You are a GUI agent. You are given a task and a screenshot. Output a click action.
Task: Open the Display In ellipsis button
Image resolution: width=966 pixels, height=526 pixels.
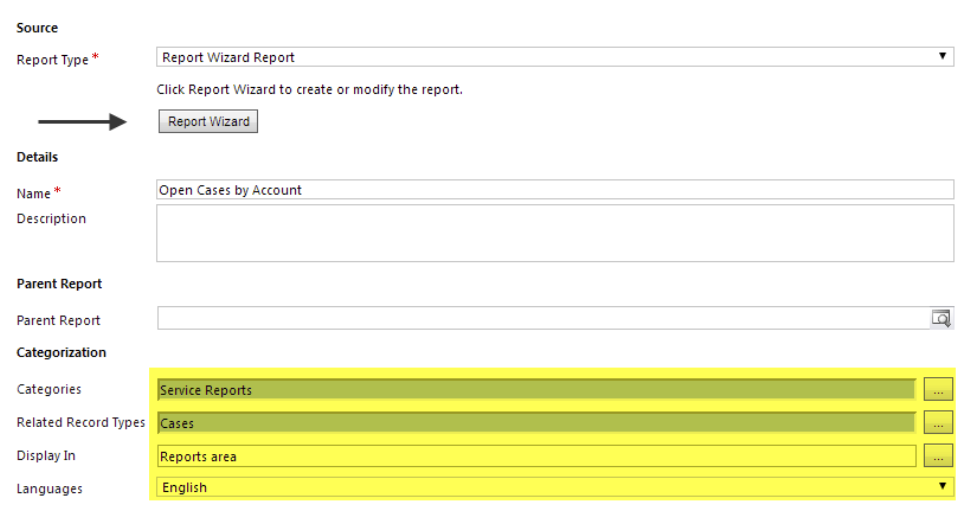(x=938, y=456)
